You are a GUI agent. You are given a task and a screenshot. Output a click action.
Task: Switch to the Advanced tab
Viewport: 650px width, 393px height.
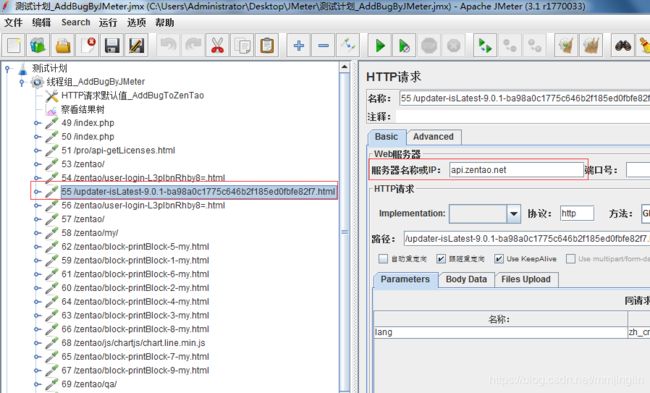pyautogui.click(x=434, y=137)
